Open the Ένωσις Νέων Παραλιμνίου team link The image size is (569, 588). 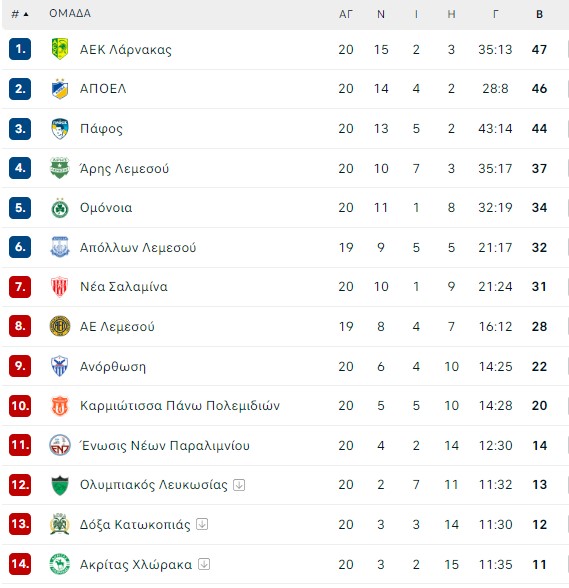point(165,446)
